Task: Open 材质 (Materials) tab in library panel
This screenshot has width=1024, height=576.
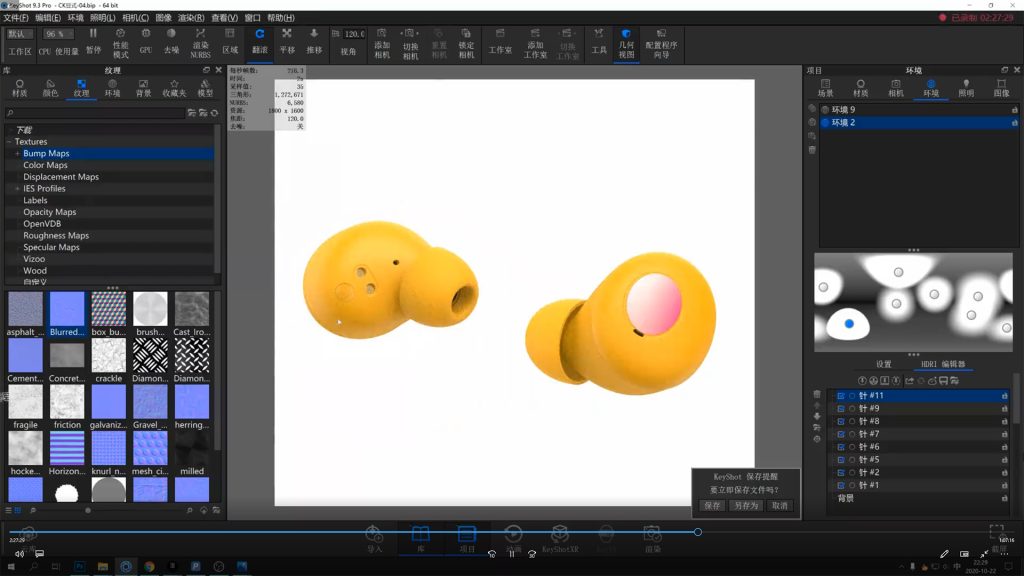Action: pos(20,88)
